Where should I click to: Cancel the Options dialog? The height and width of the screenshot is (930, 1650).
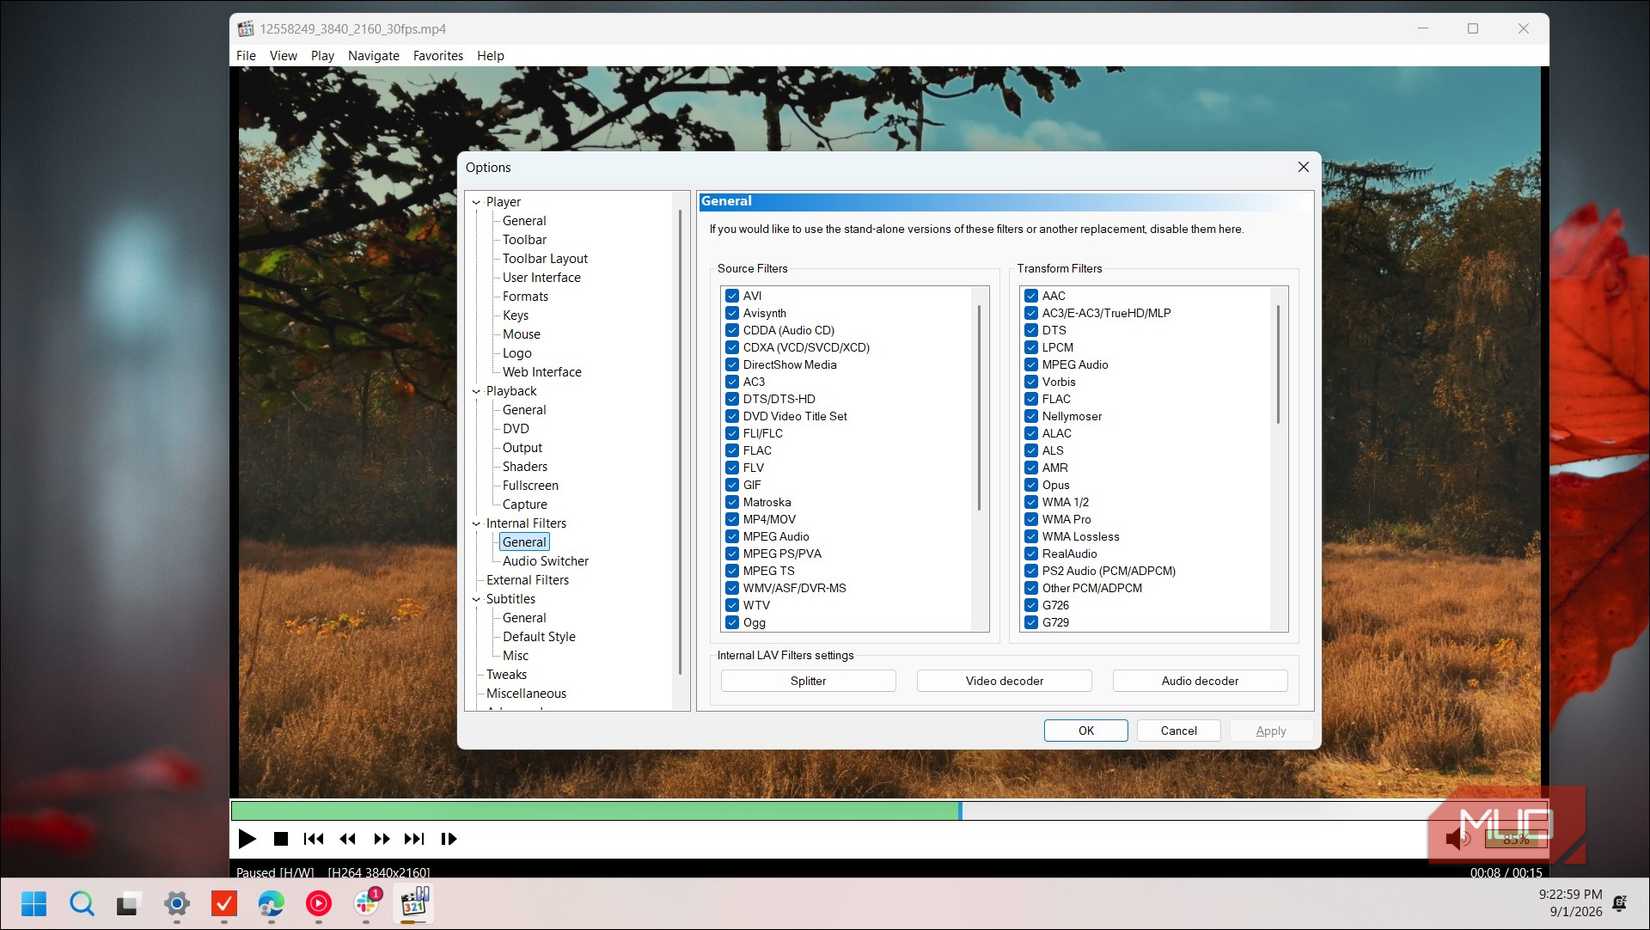coord(1179,731)
